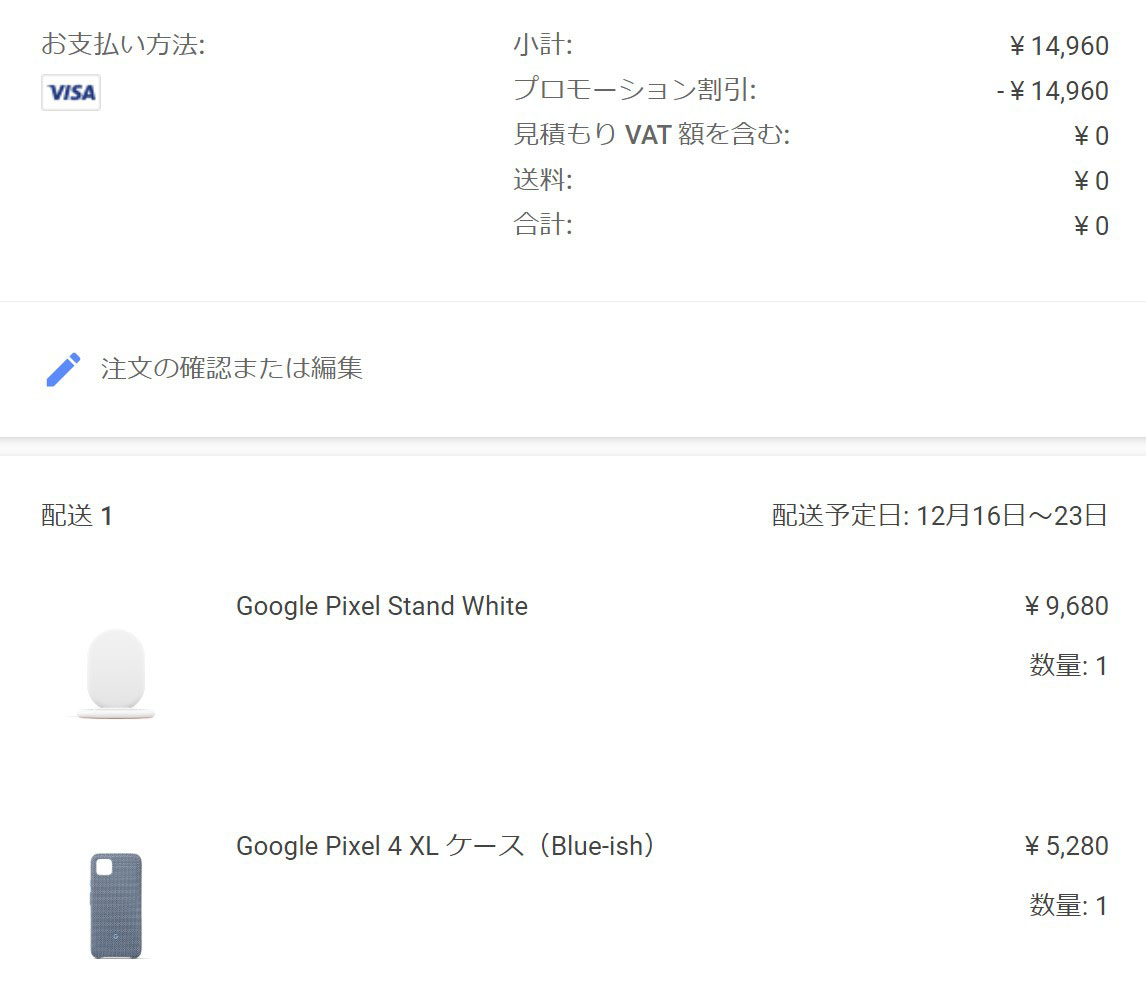Click the 合計 label
The width and height of the screenshot is (1146, 991).
coord(543,224)
